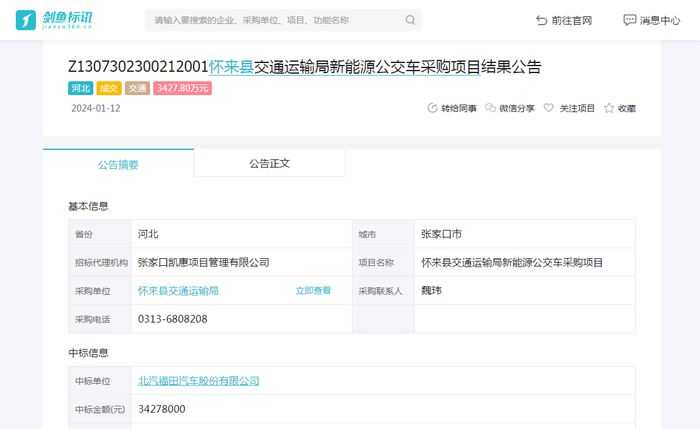Image resolution: width=700 pixels, height=429 pixels.
Task: Click the 收藏 star icon
Action: coord(609,108)
